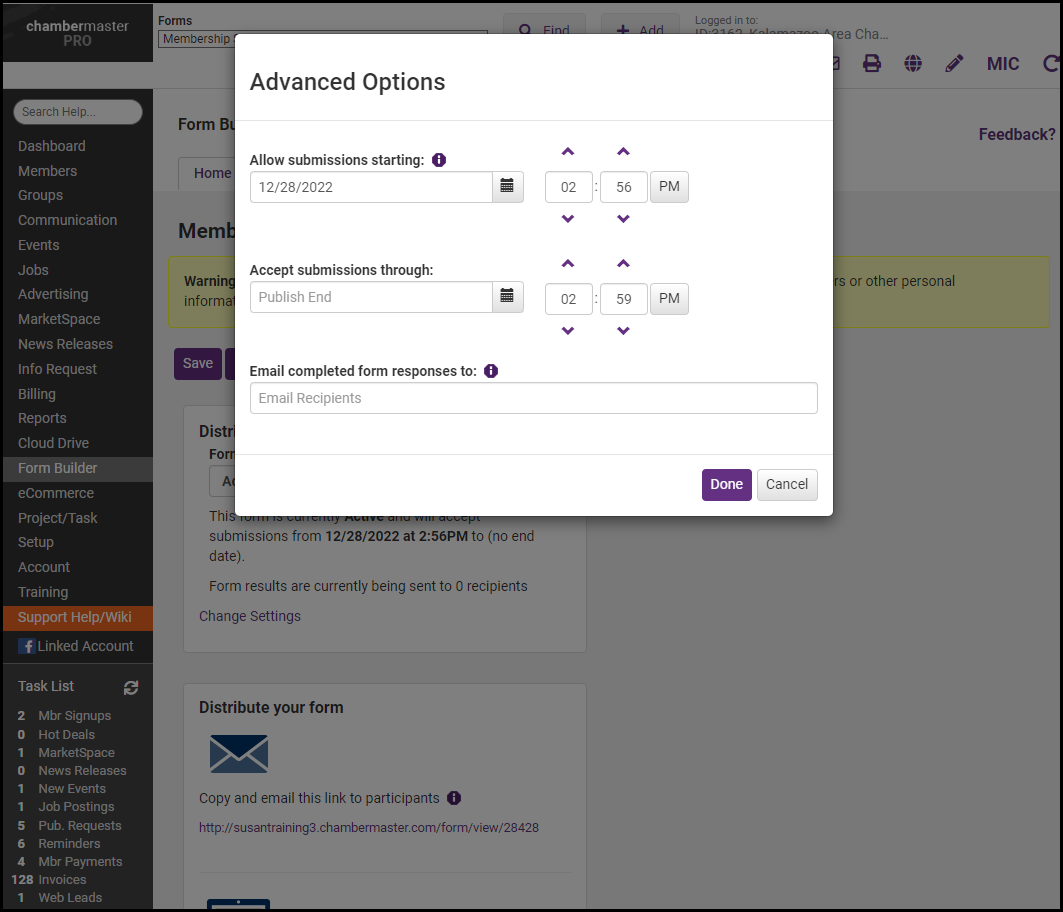Viewport: 1063px width, 912px height.
Task: Decrease the end time hour
Action: (568, 331)
